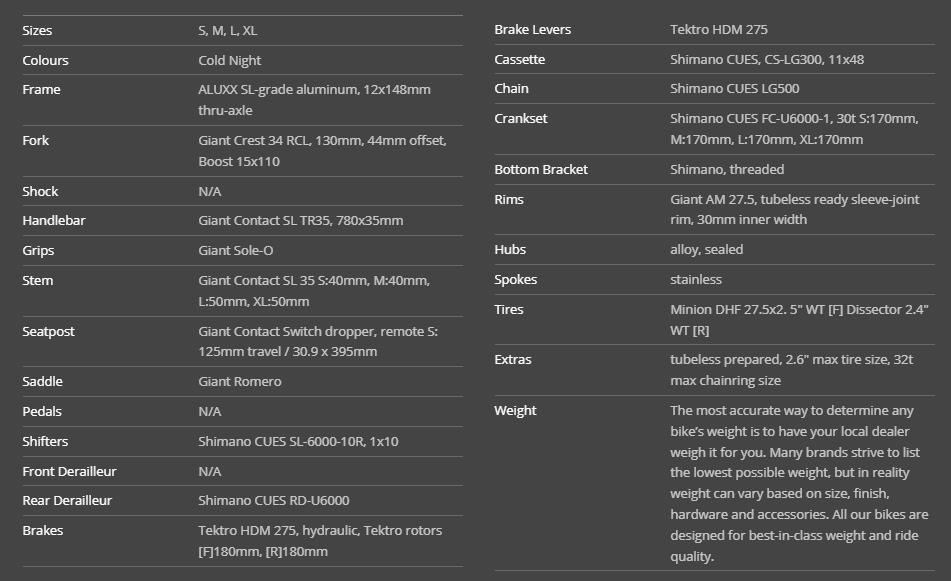Click the Crankset FC-U6000-1 description
The image size is (951, 581).
point(793,129)
